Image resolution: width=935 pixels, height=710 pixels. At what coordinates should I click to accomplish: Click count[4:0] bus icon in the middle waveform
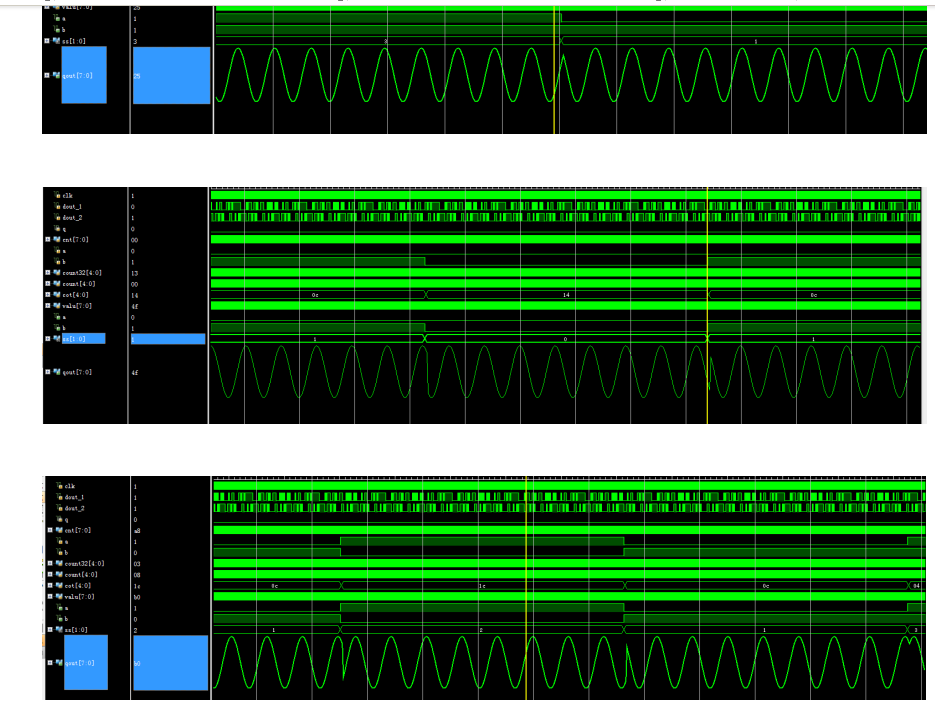[56, 284]
